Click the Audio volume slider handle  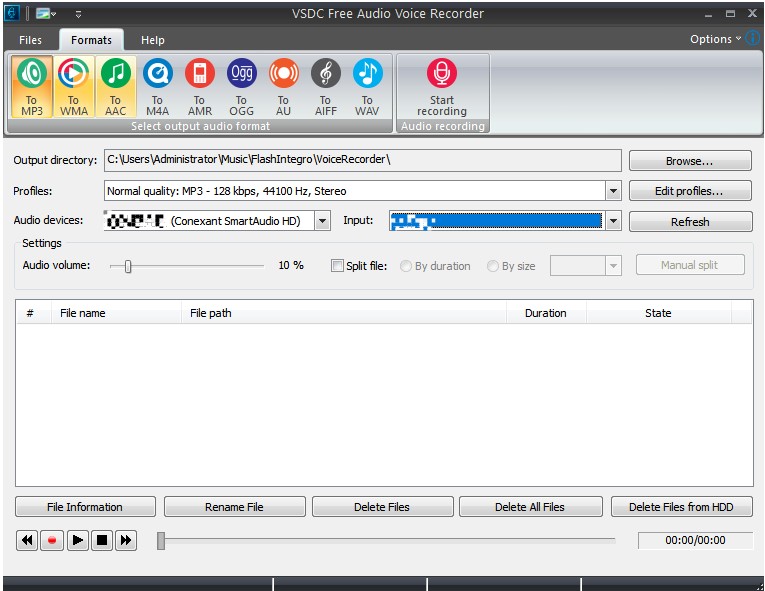pyautogui.click(x=128, y=266)
